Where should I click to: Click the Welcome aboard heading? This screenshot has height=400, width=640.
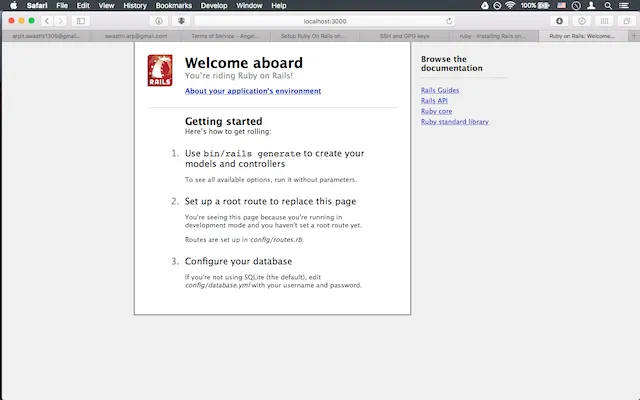click(244, 63)
